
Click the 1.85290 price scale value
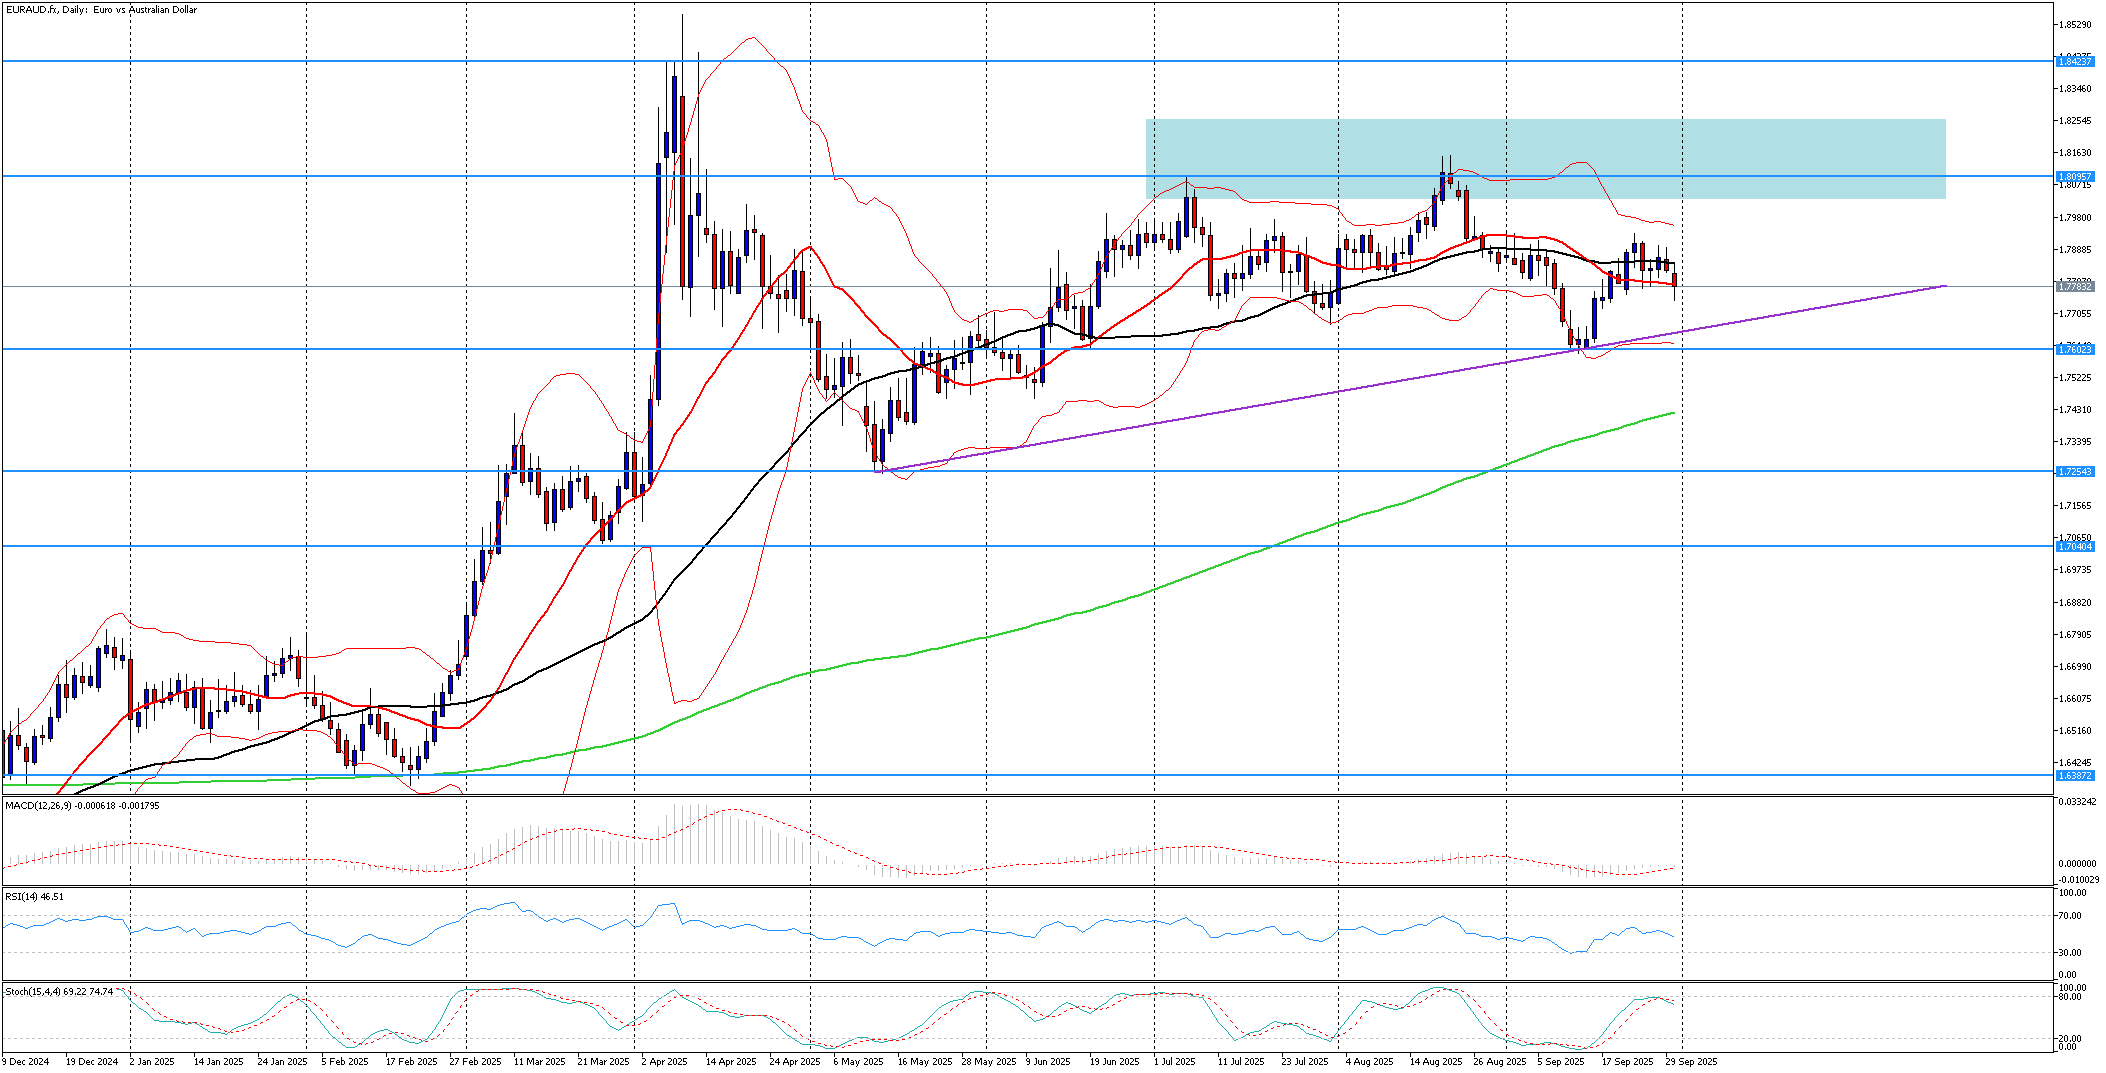[2075, 25]
